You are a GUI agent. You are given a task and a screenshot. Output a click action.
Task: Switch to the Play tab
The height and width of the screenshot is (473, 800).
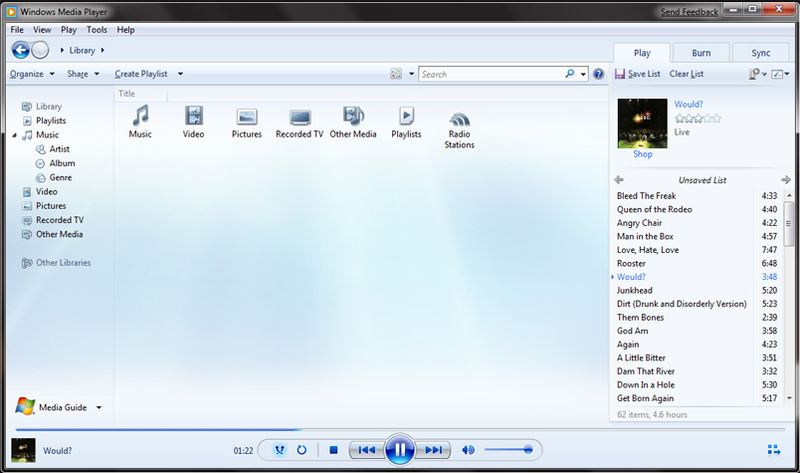click(642, 53)
